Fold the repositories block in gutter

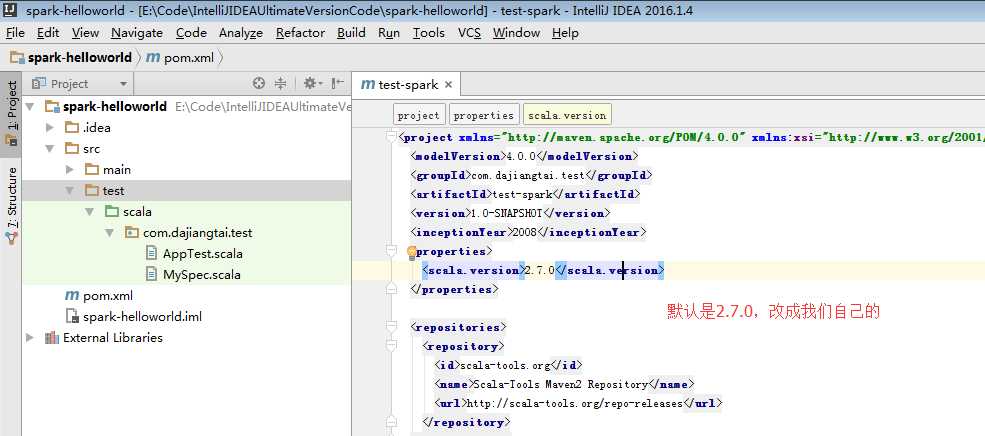coord(392,327)
